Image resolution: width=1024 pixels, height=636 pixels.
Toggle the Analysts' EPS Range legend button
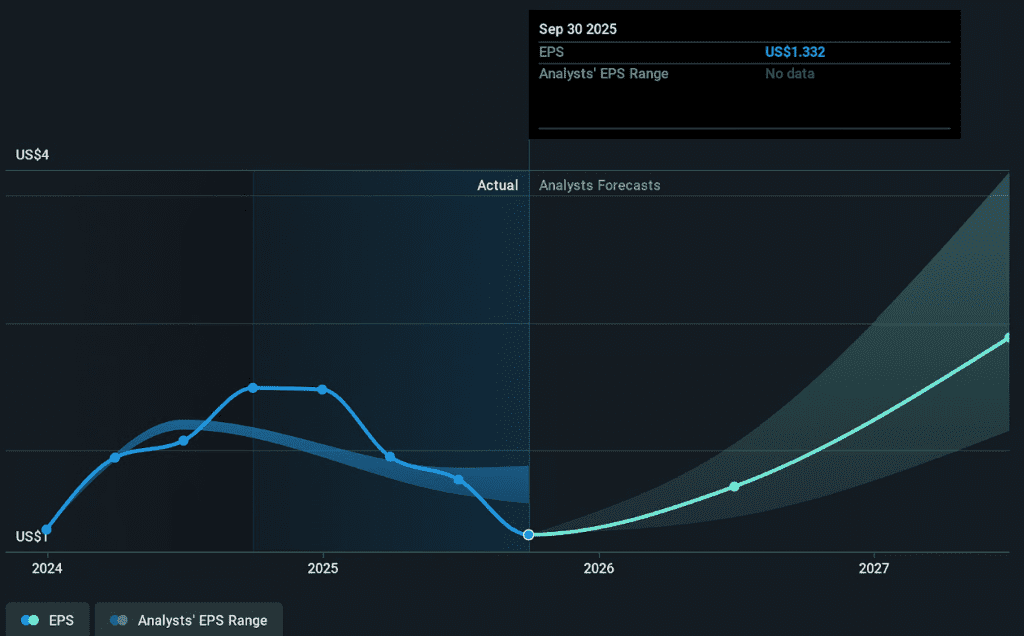(189, 620)
